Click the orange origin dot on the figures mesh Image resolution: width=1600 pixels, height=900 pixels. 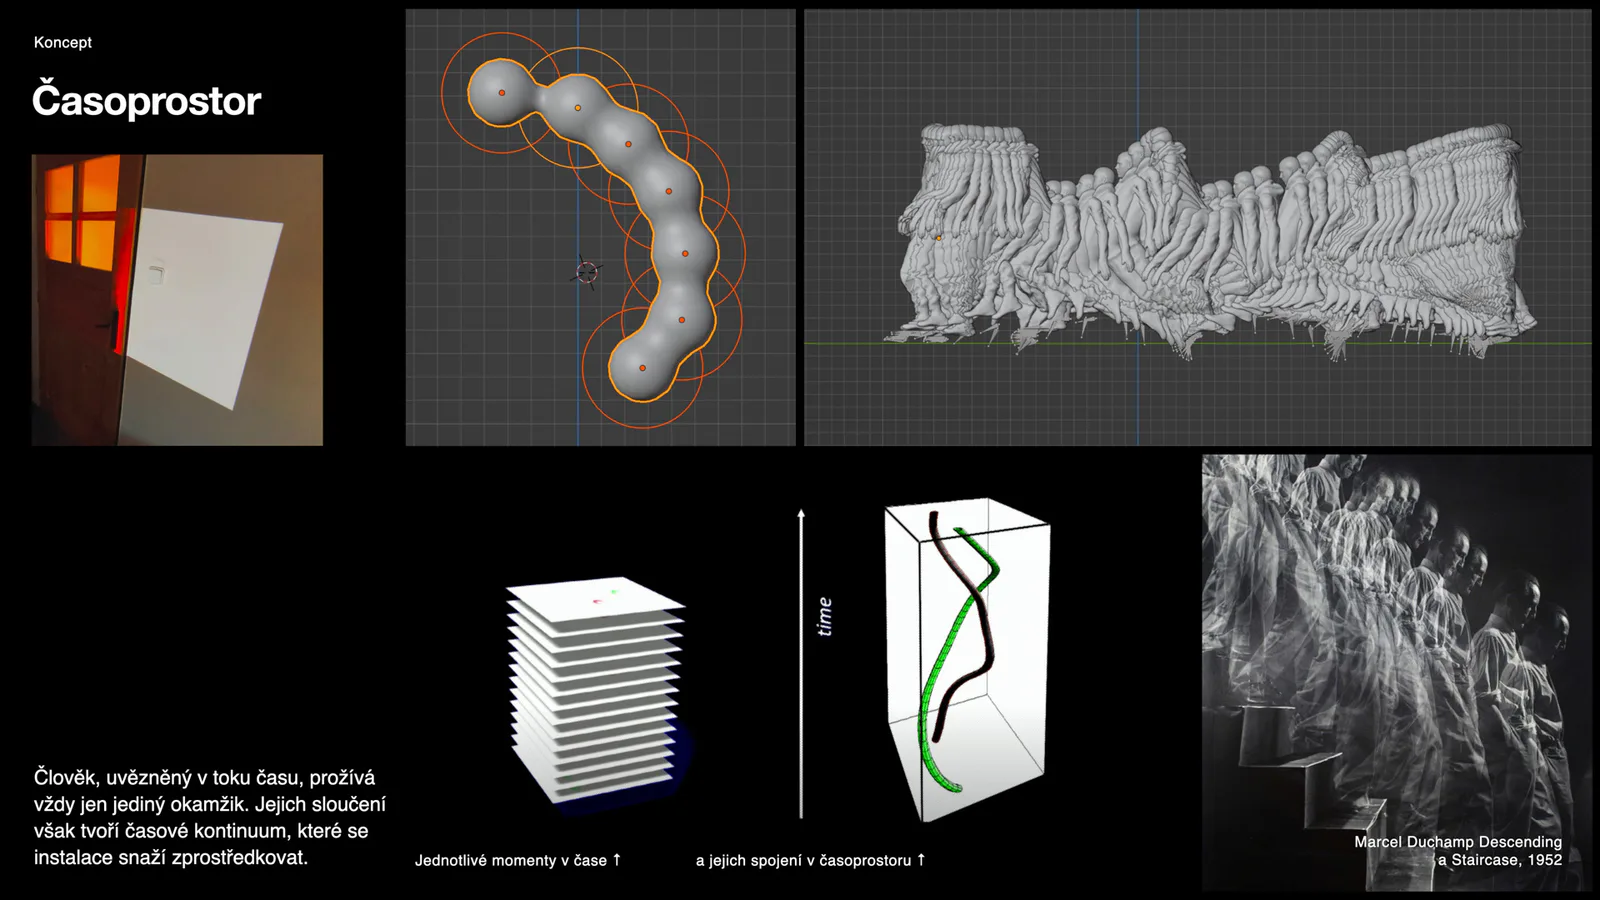938,238
